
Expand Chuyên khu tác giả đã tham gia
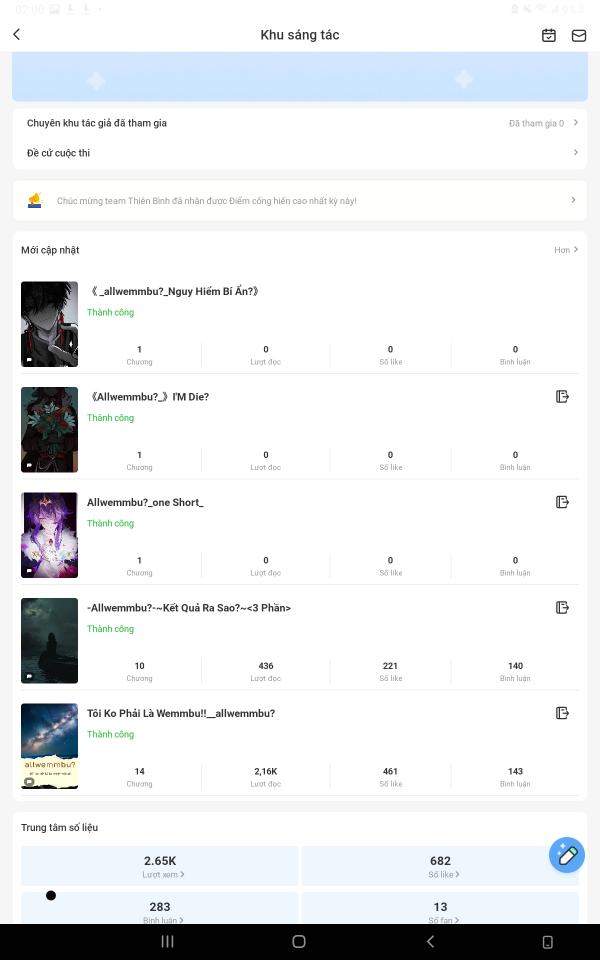pyautogui.click(x=300, y=123)
